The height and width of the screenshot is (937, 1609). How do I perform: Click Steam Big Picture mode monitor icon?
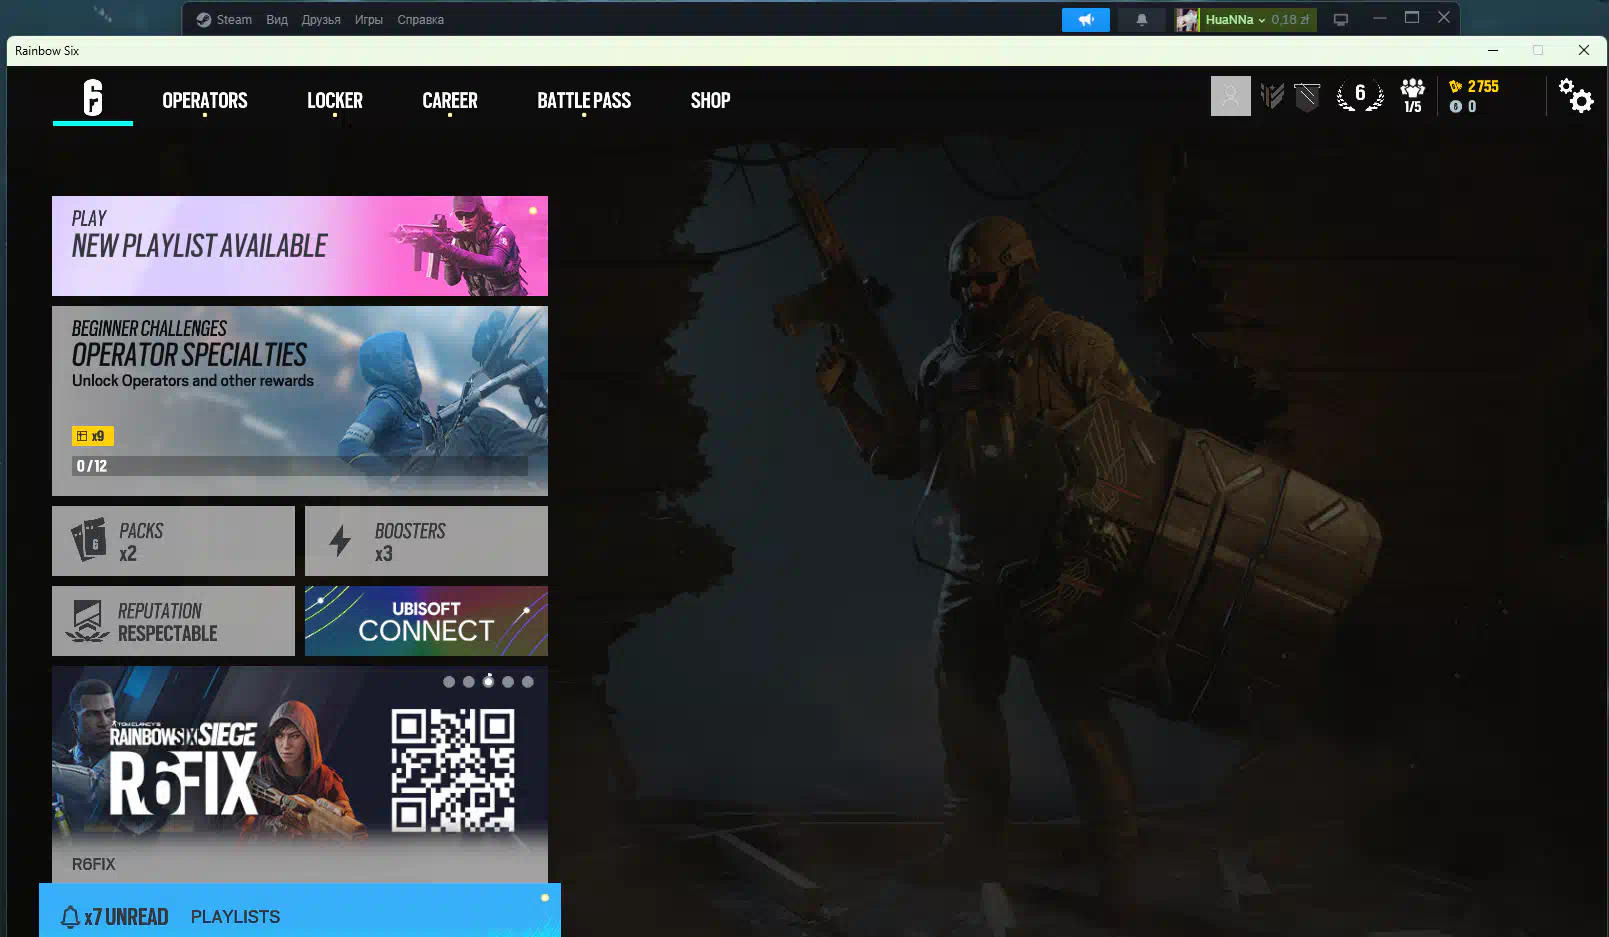pos(1341,19)
